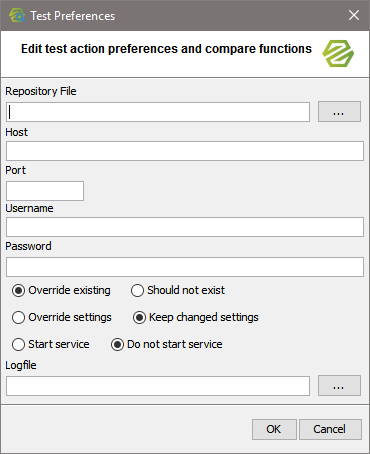Browse for Logfile using ellipsis button
This screenshot has width=370, height=454.
coord(339,386)
